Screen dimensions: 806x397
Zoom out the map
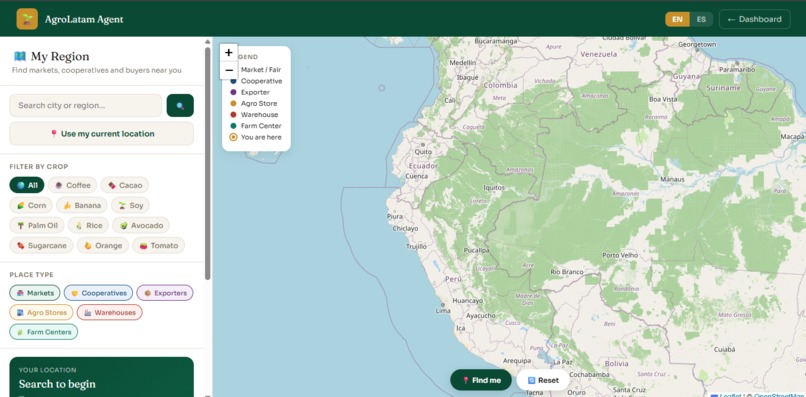[x=229, y=70]
